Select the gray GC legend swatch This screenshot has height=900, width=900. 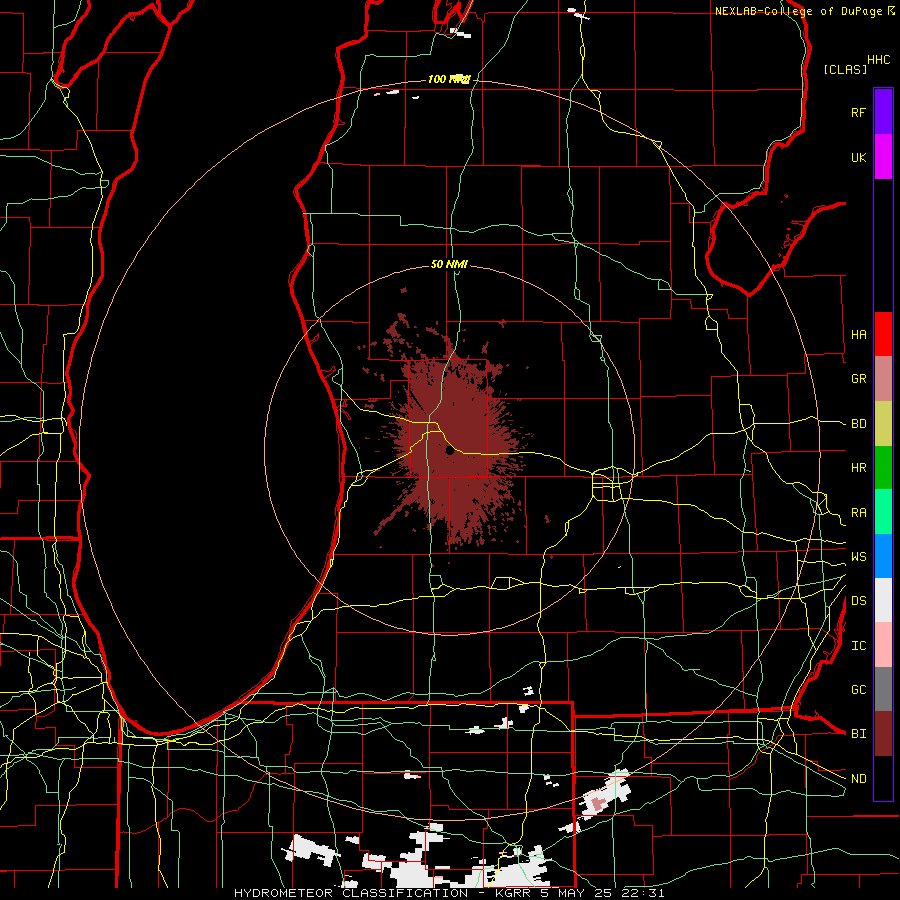pyautogui.click(x=883, y=689)
